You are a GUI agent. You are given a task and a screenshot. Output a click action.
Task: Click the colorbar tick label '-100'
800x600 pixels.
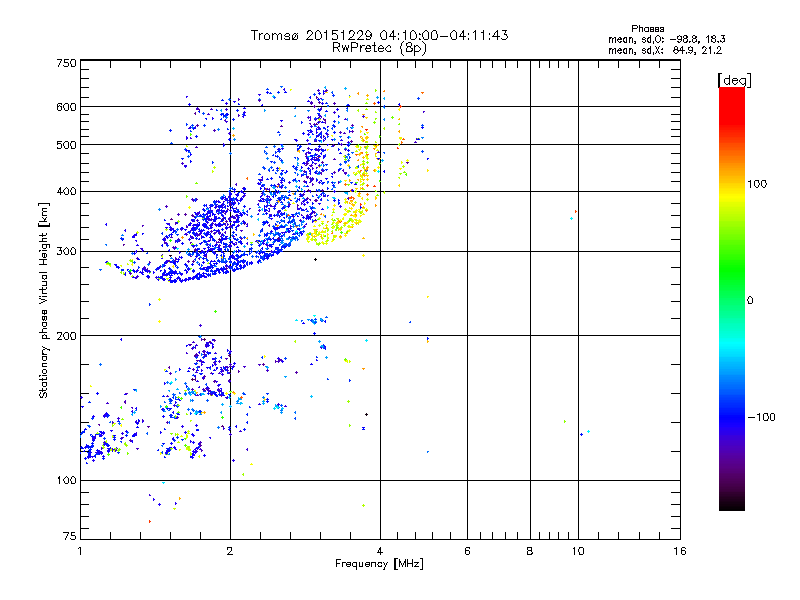[761, 417]
